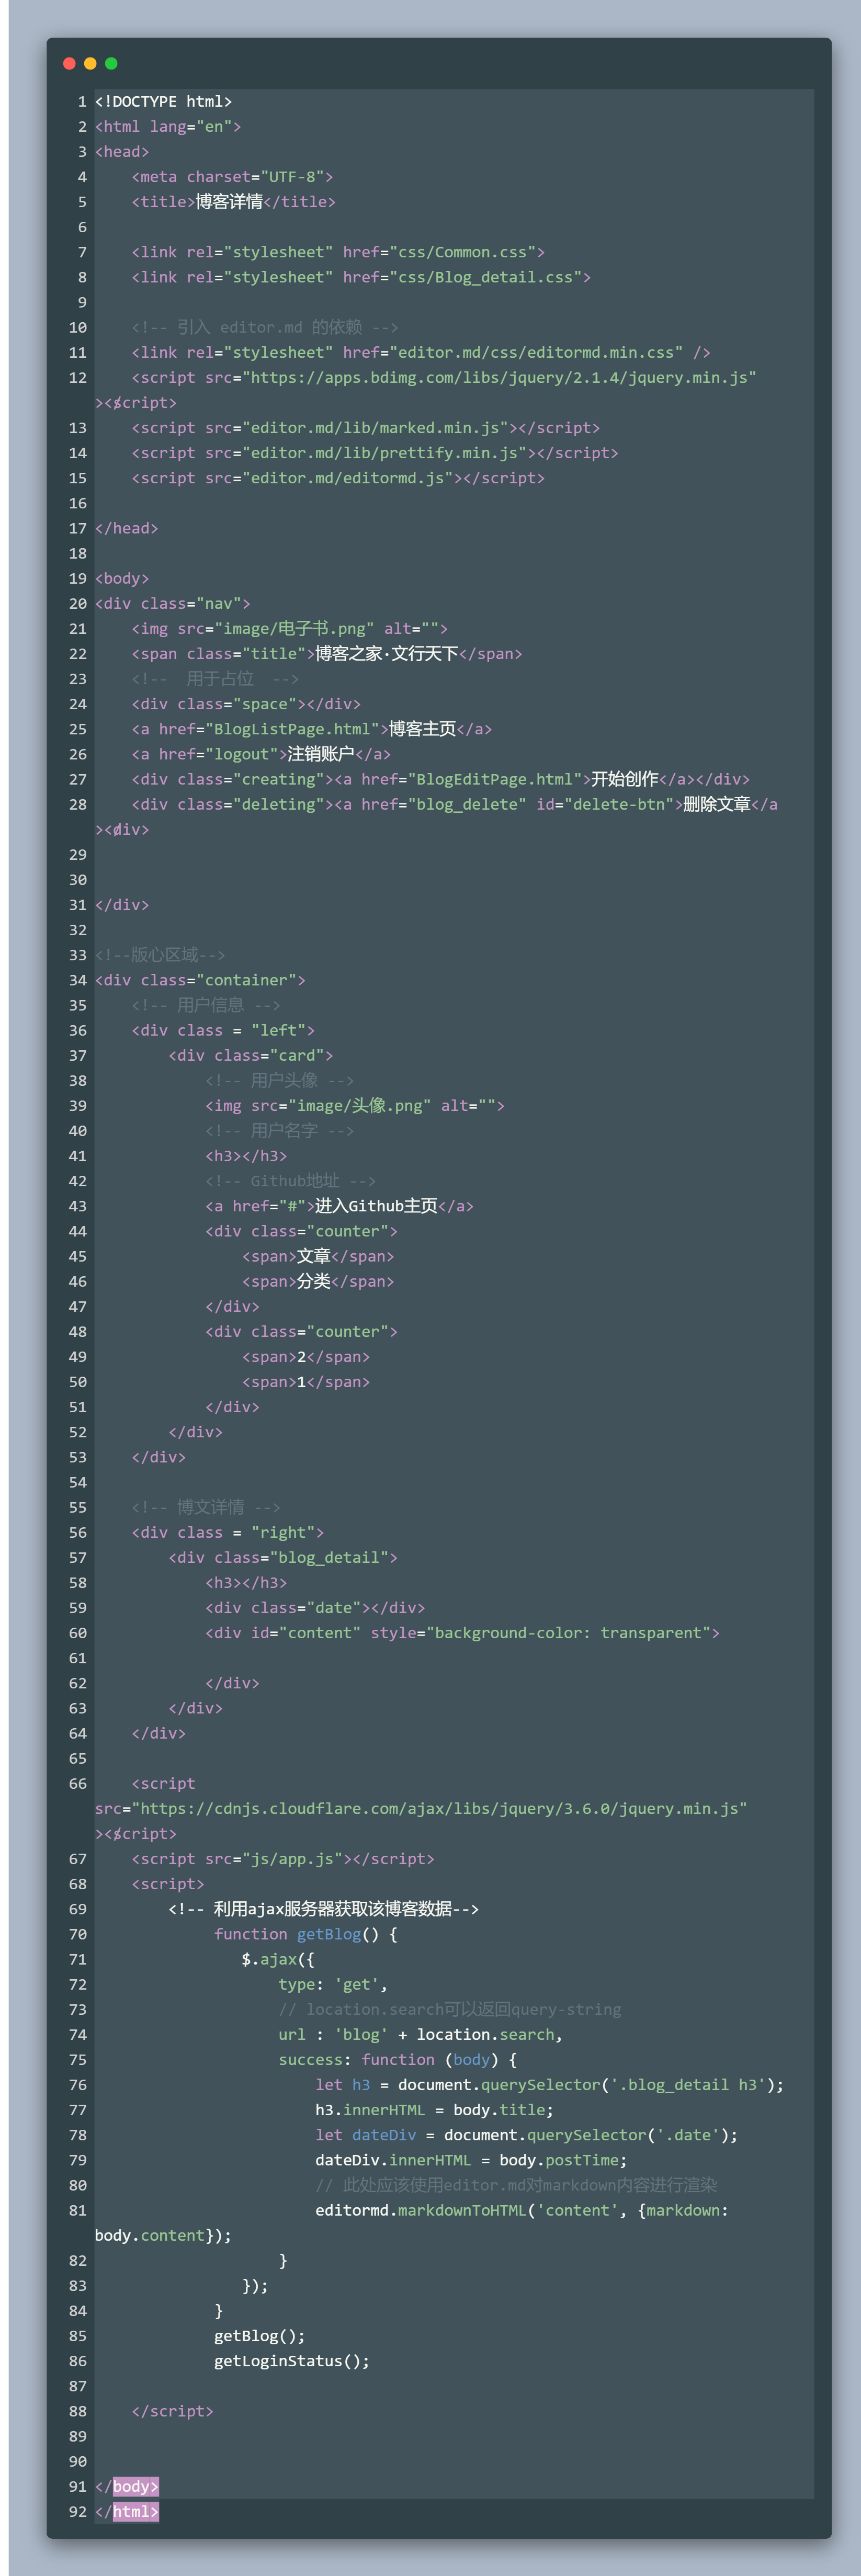Image resolution: width=861 pixels, height=2576 pixels.
Task: Click the $.ajax({ call
Action: [278, 1959]
